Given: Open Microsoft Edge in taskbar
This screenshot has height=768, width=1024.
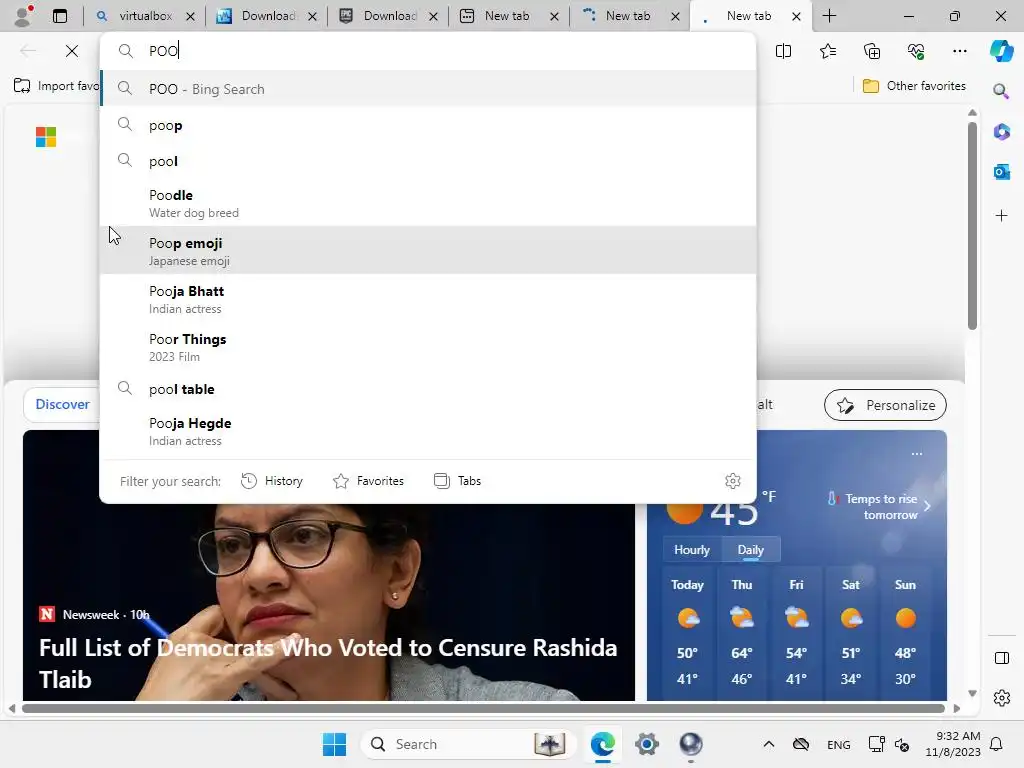Looking at the screenshot, I should point(603,744).
